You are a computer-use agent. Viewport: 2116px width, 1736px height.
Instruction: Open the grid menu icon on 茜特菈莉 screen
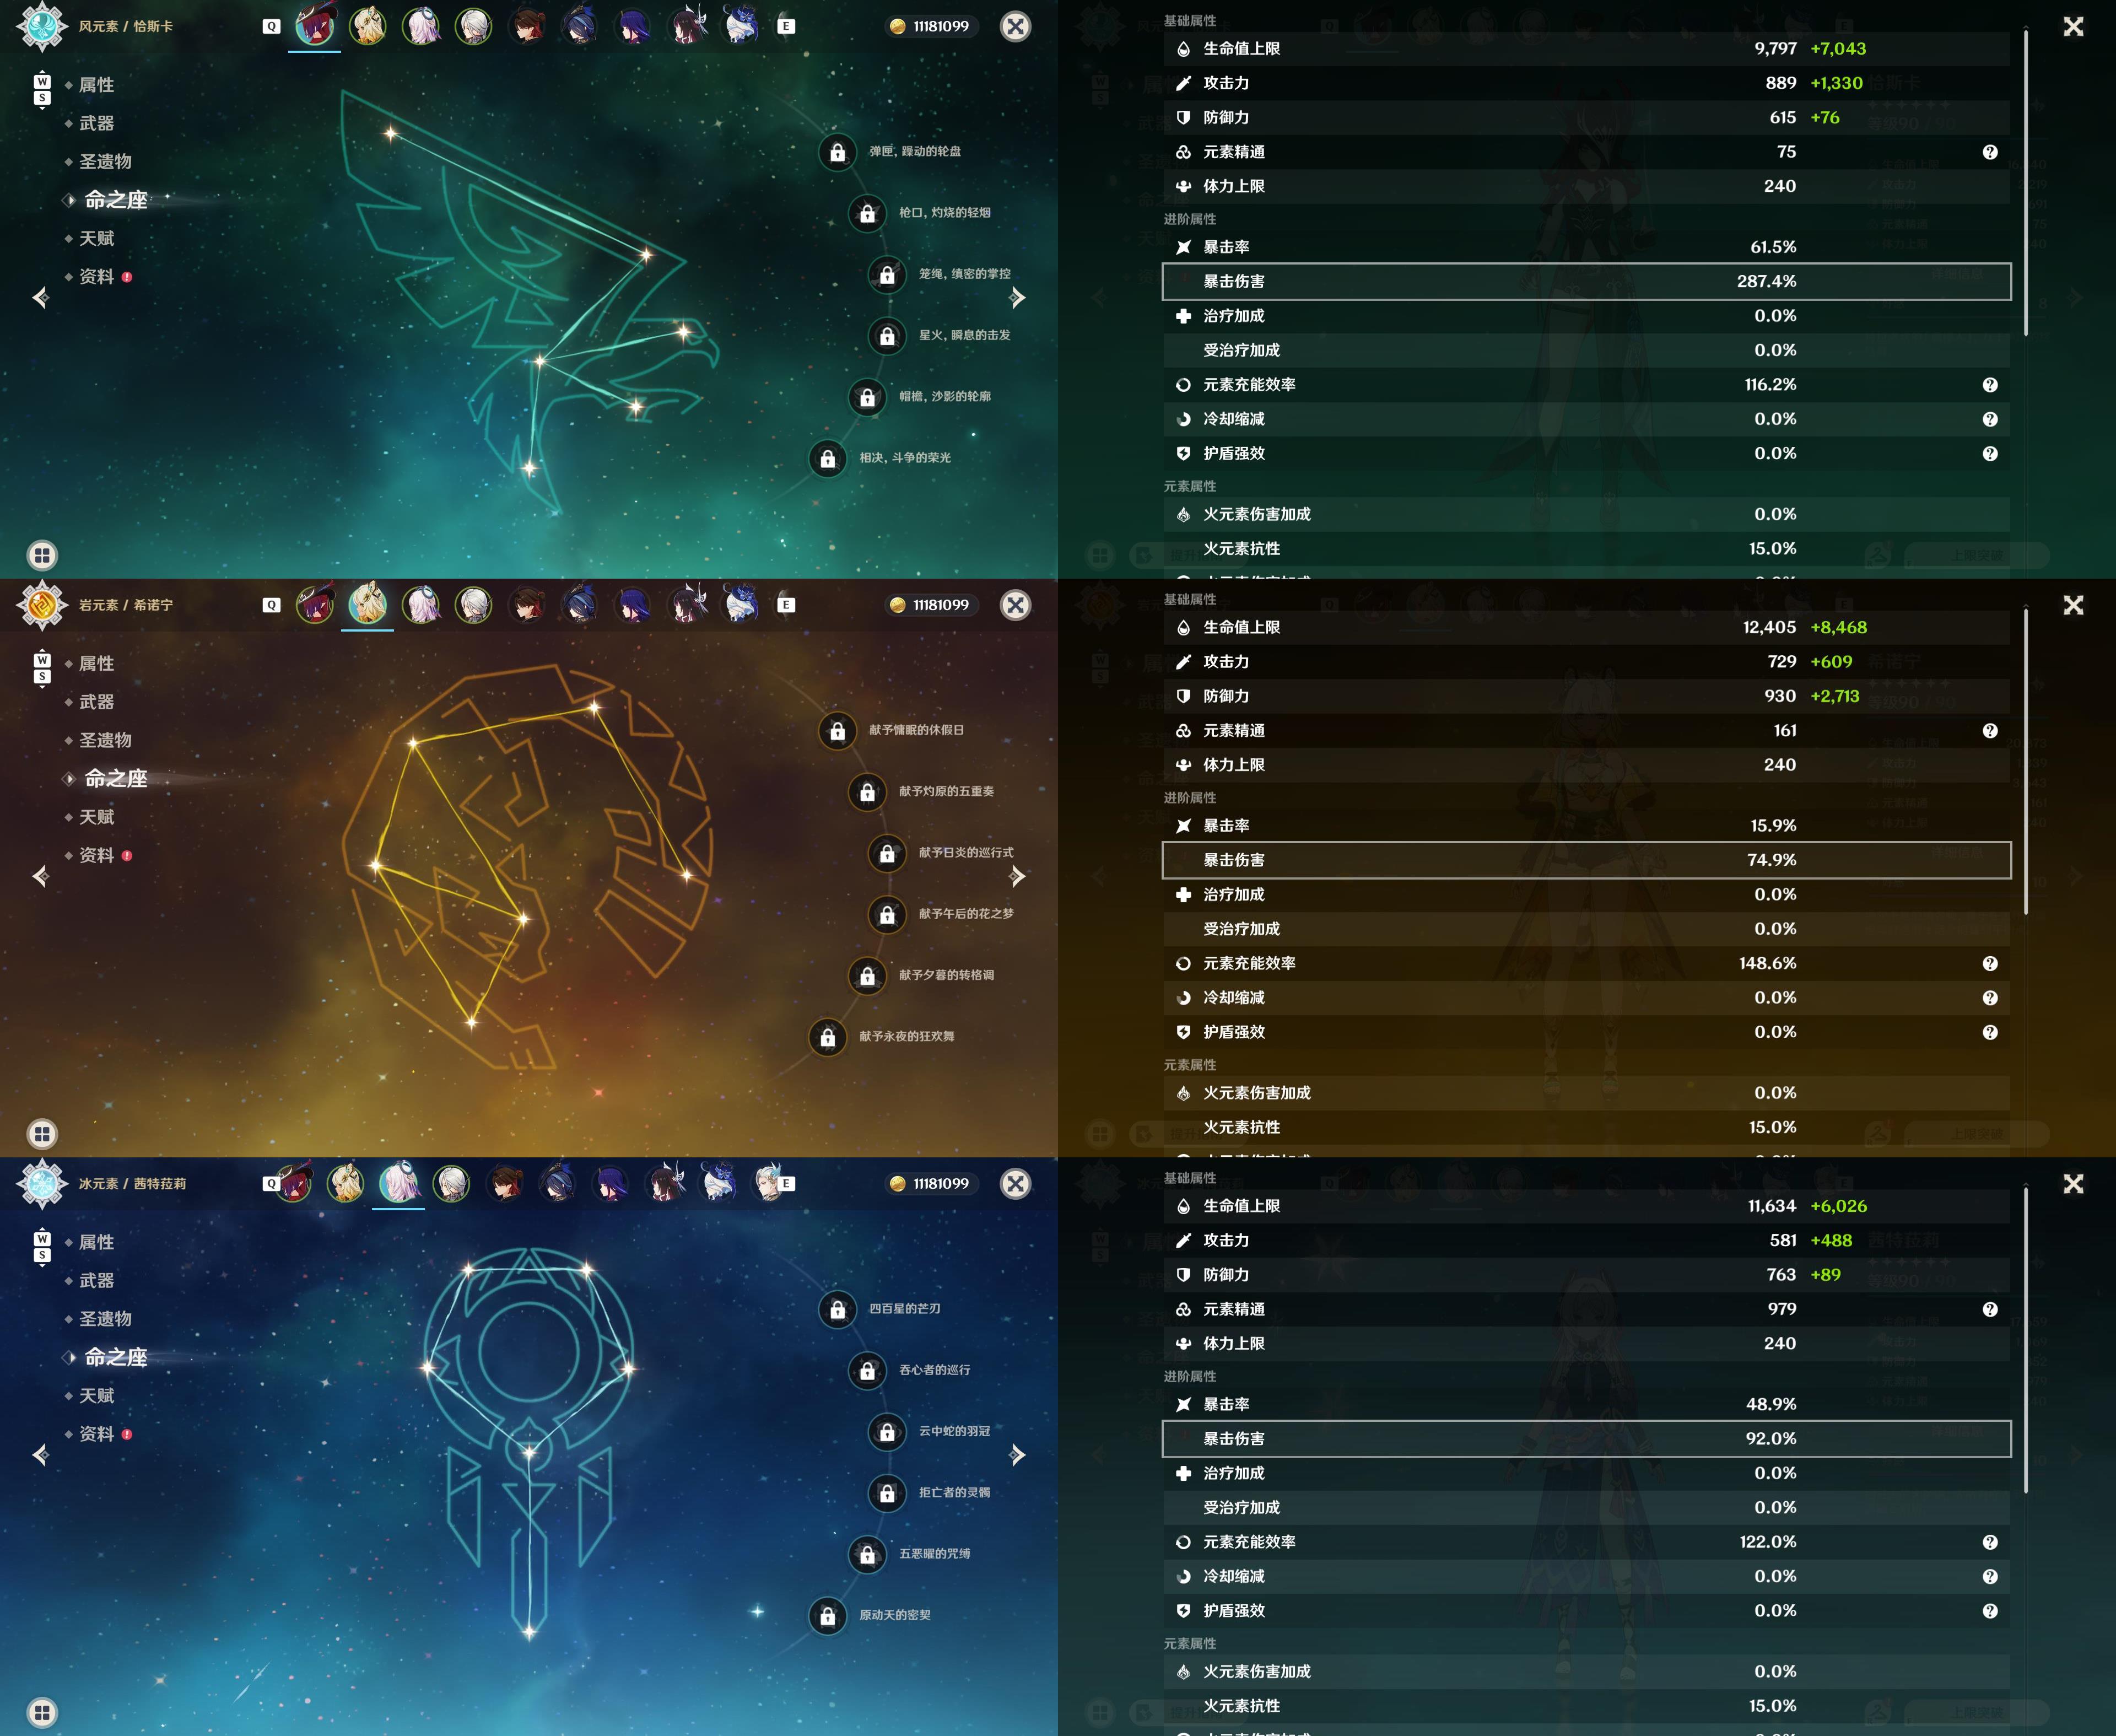click(x=42, y=1712)
